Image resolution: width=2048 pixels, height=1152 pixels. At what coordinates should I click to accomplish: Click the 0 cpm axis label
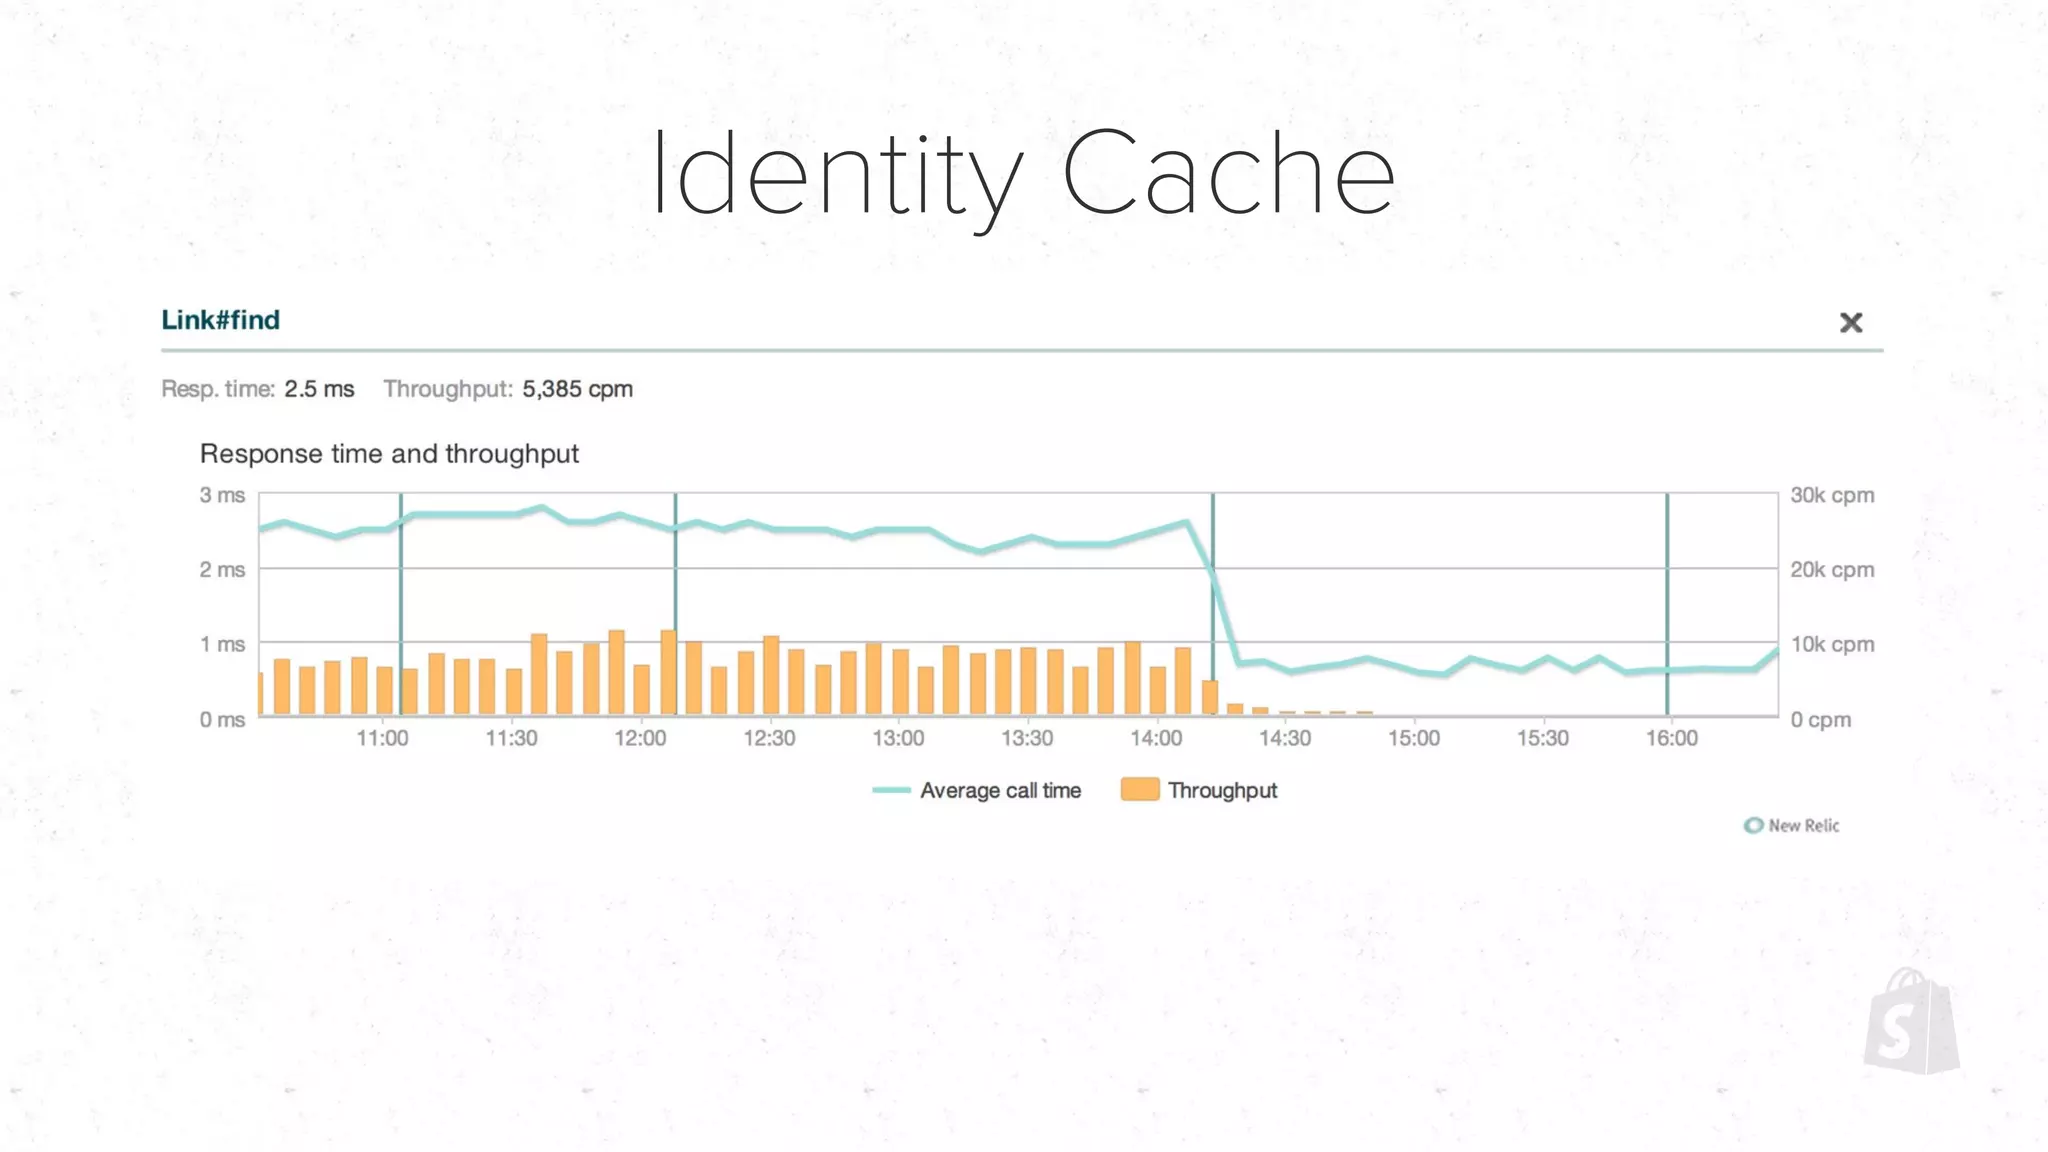pyautogui.click(x=1821, y=719)
